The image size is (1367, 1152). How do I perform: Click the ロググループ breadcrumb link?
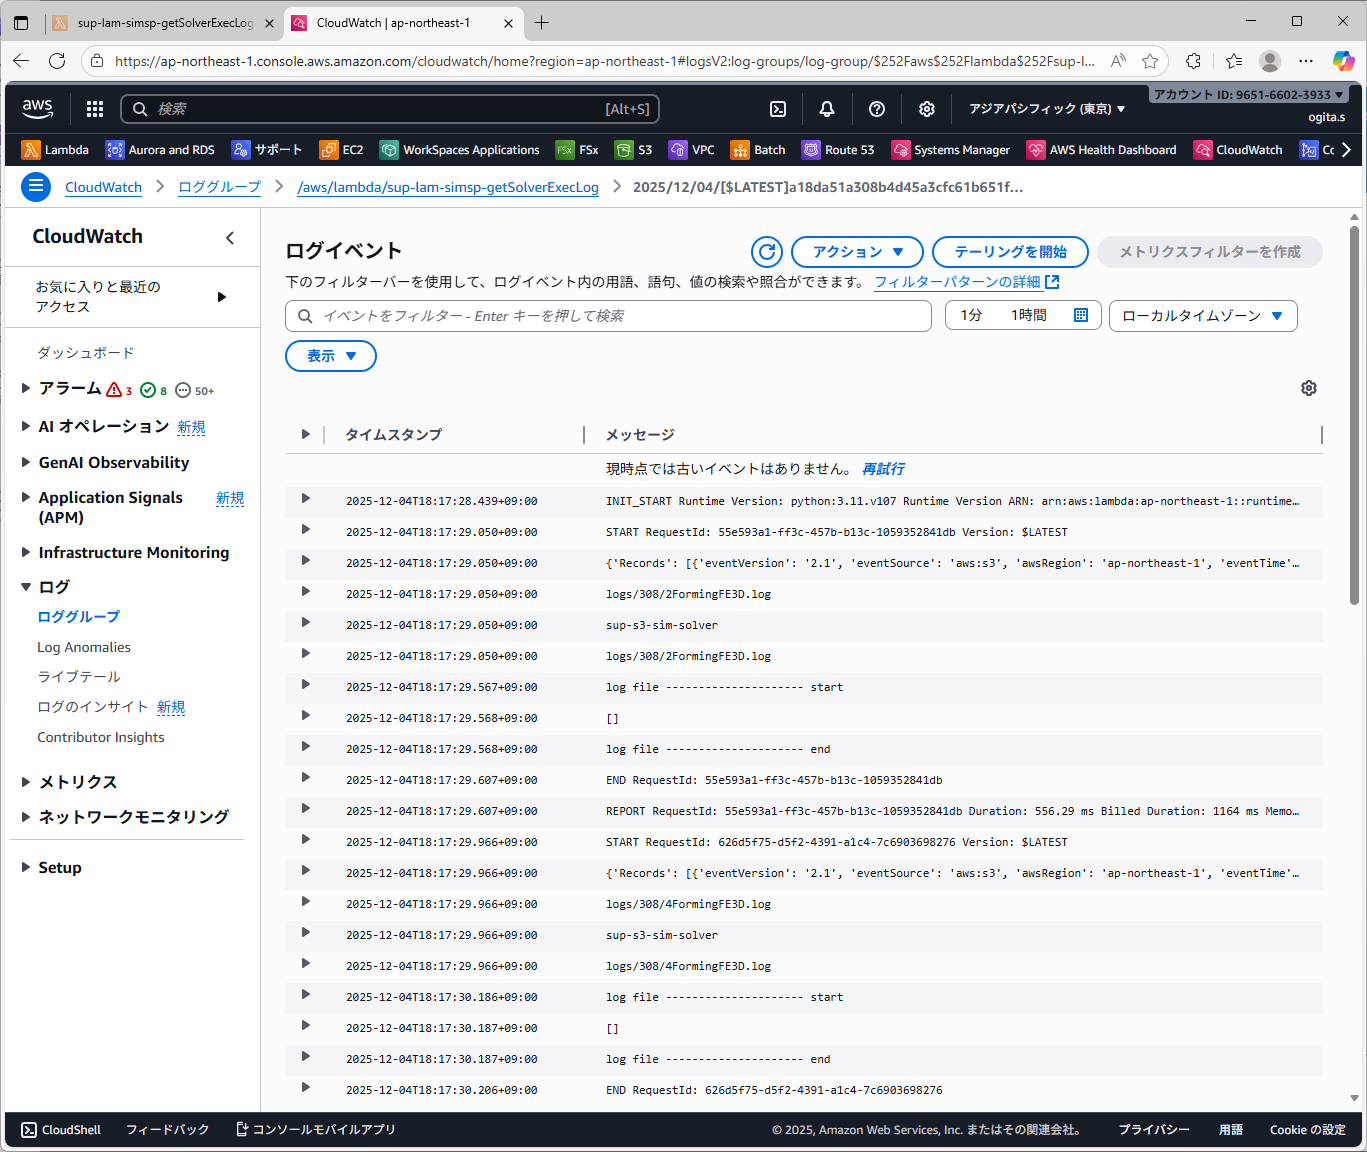click(219, 187)
